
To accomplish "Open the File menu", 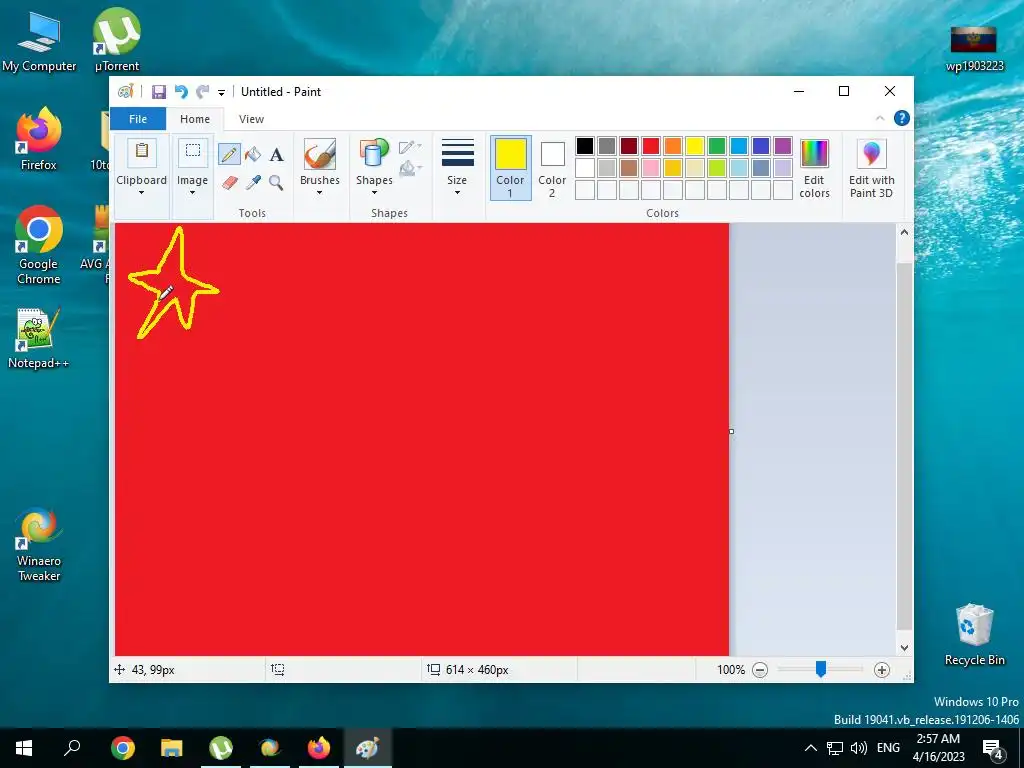I will click(138, 119).
